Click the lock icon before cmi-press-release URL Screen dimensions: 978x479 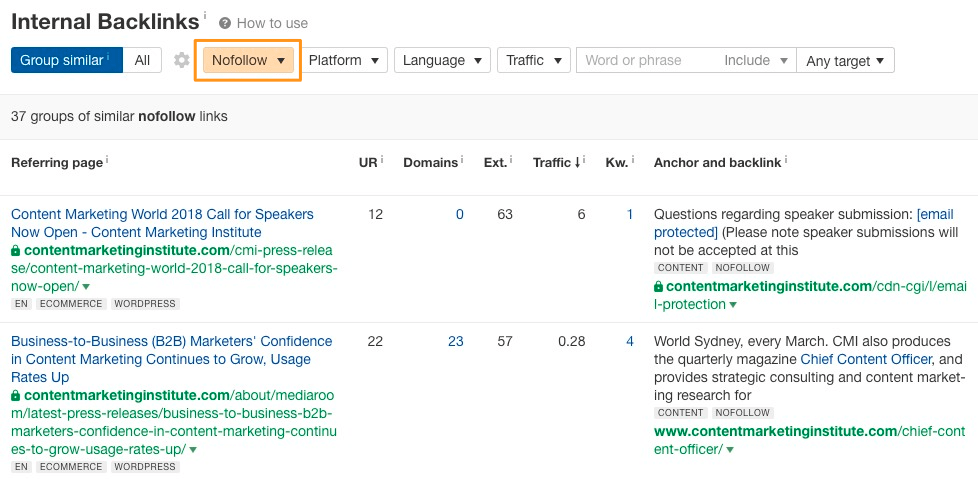coord(16,251)
